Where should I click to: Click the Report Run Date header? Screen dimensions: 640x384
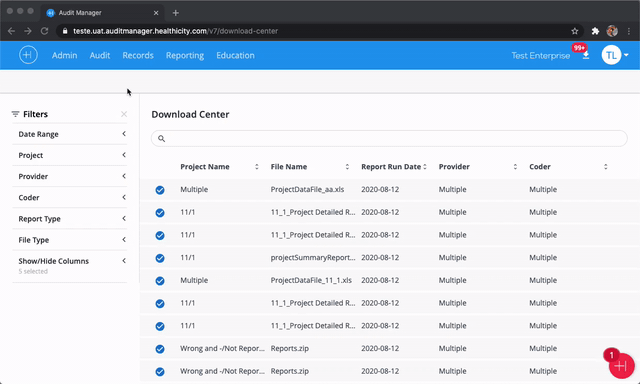pos(391,166)
